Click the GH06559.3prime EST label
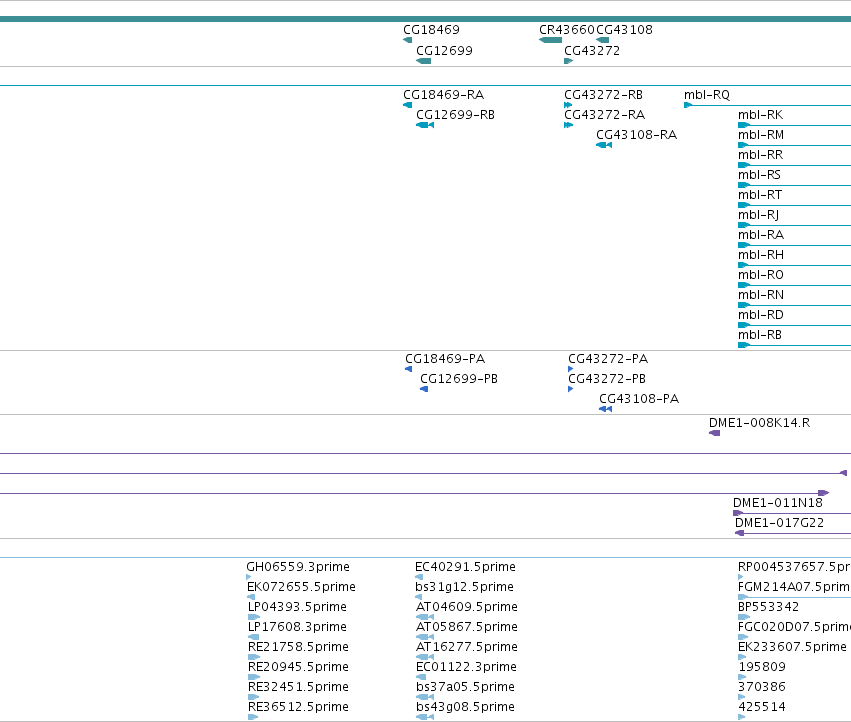 click(x=298, y=567)
